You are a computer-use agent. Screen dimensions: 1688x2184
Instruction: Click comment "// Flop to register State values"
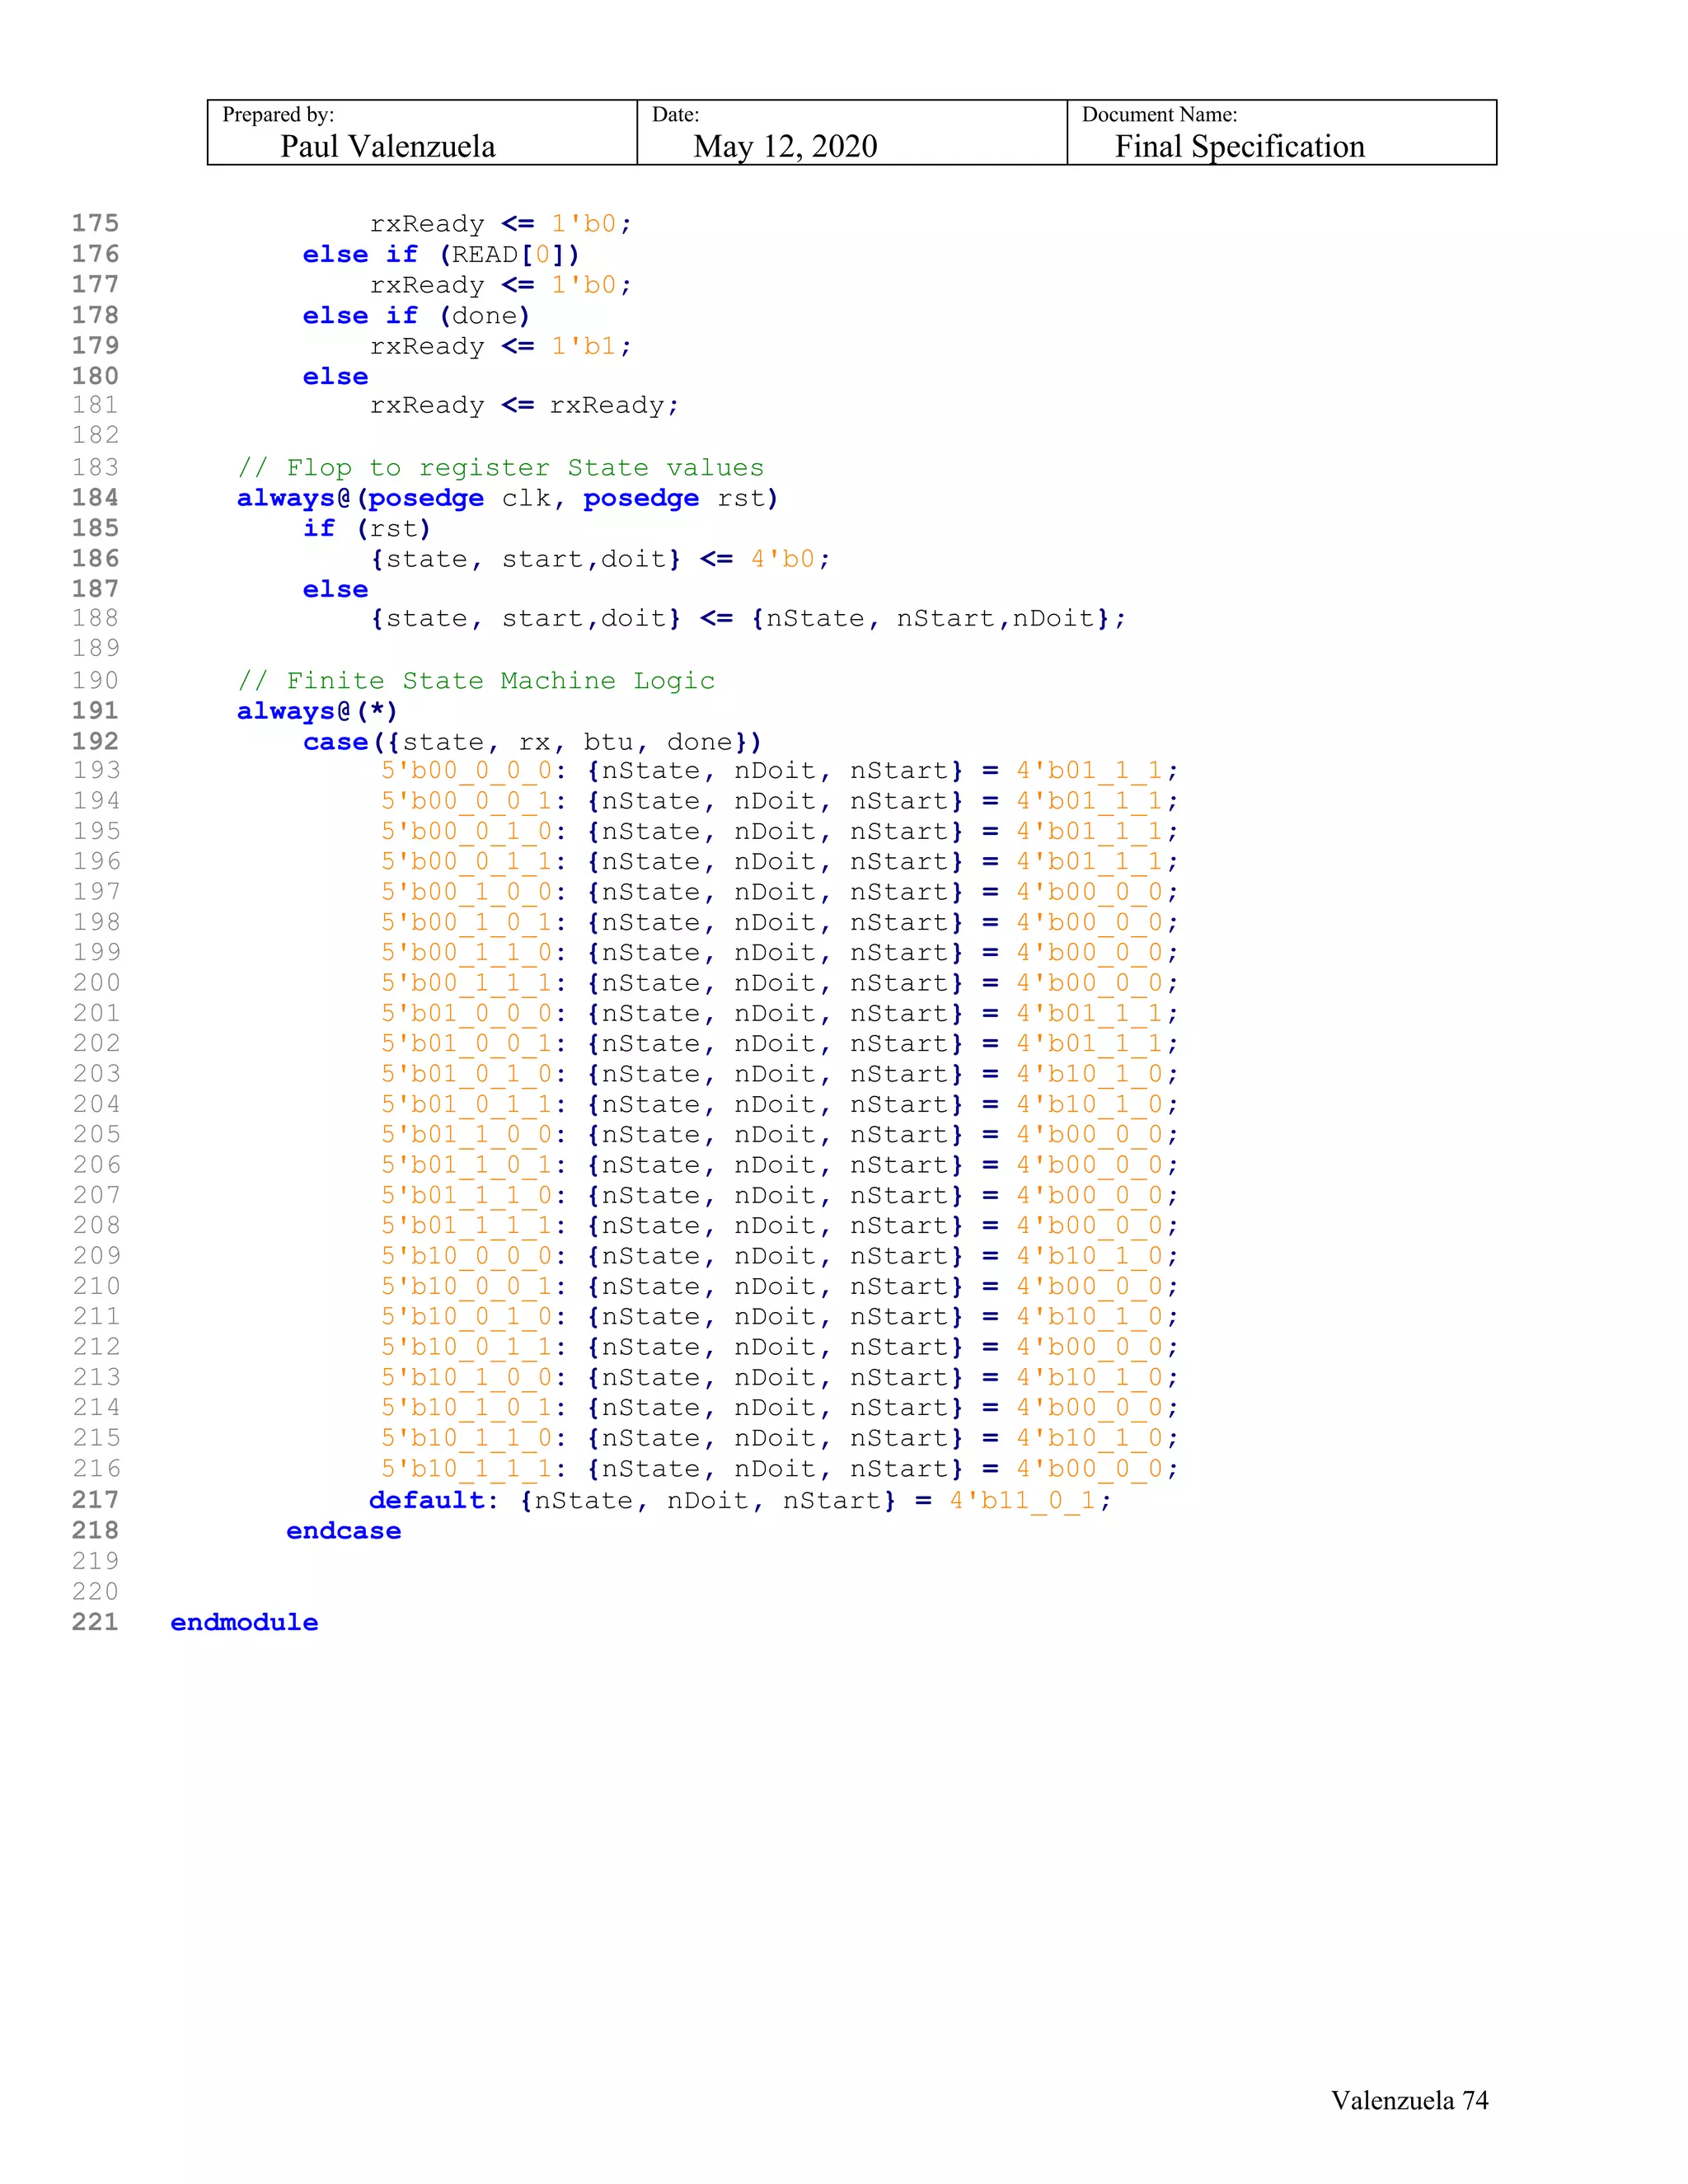(x=500, y=467)
